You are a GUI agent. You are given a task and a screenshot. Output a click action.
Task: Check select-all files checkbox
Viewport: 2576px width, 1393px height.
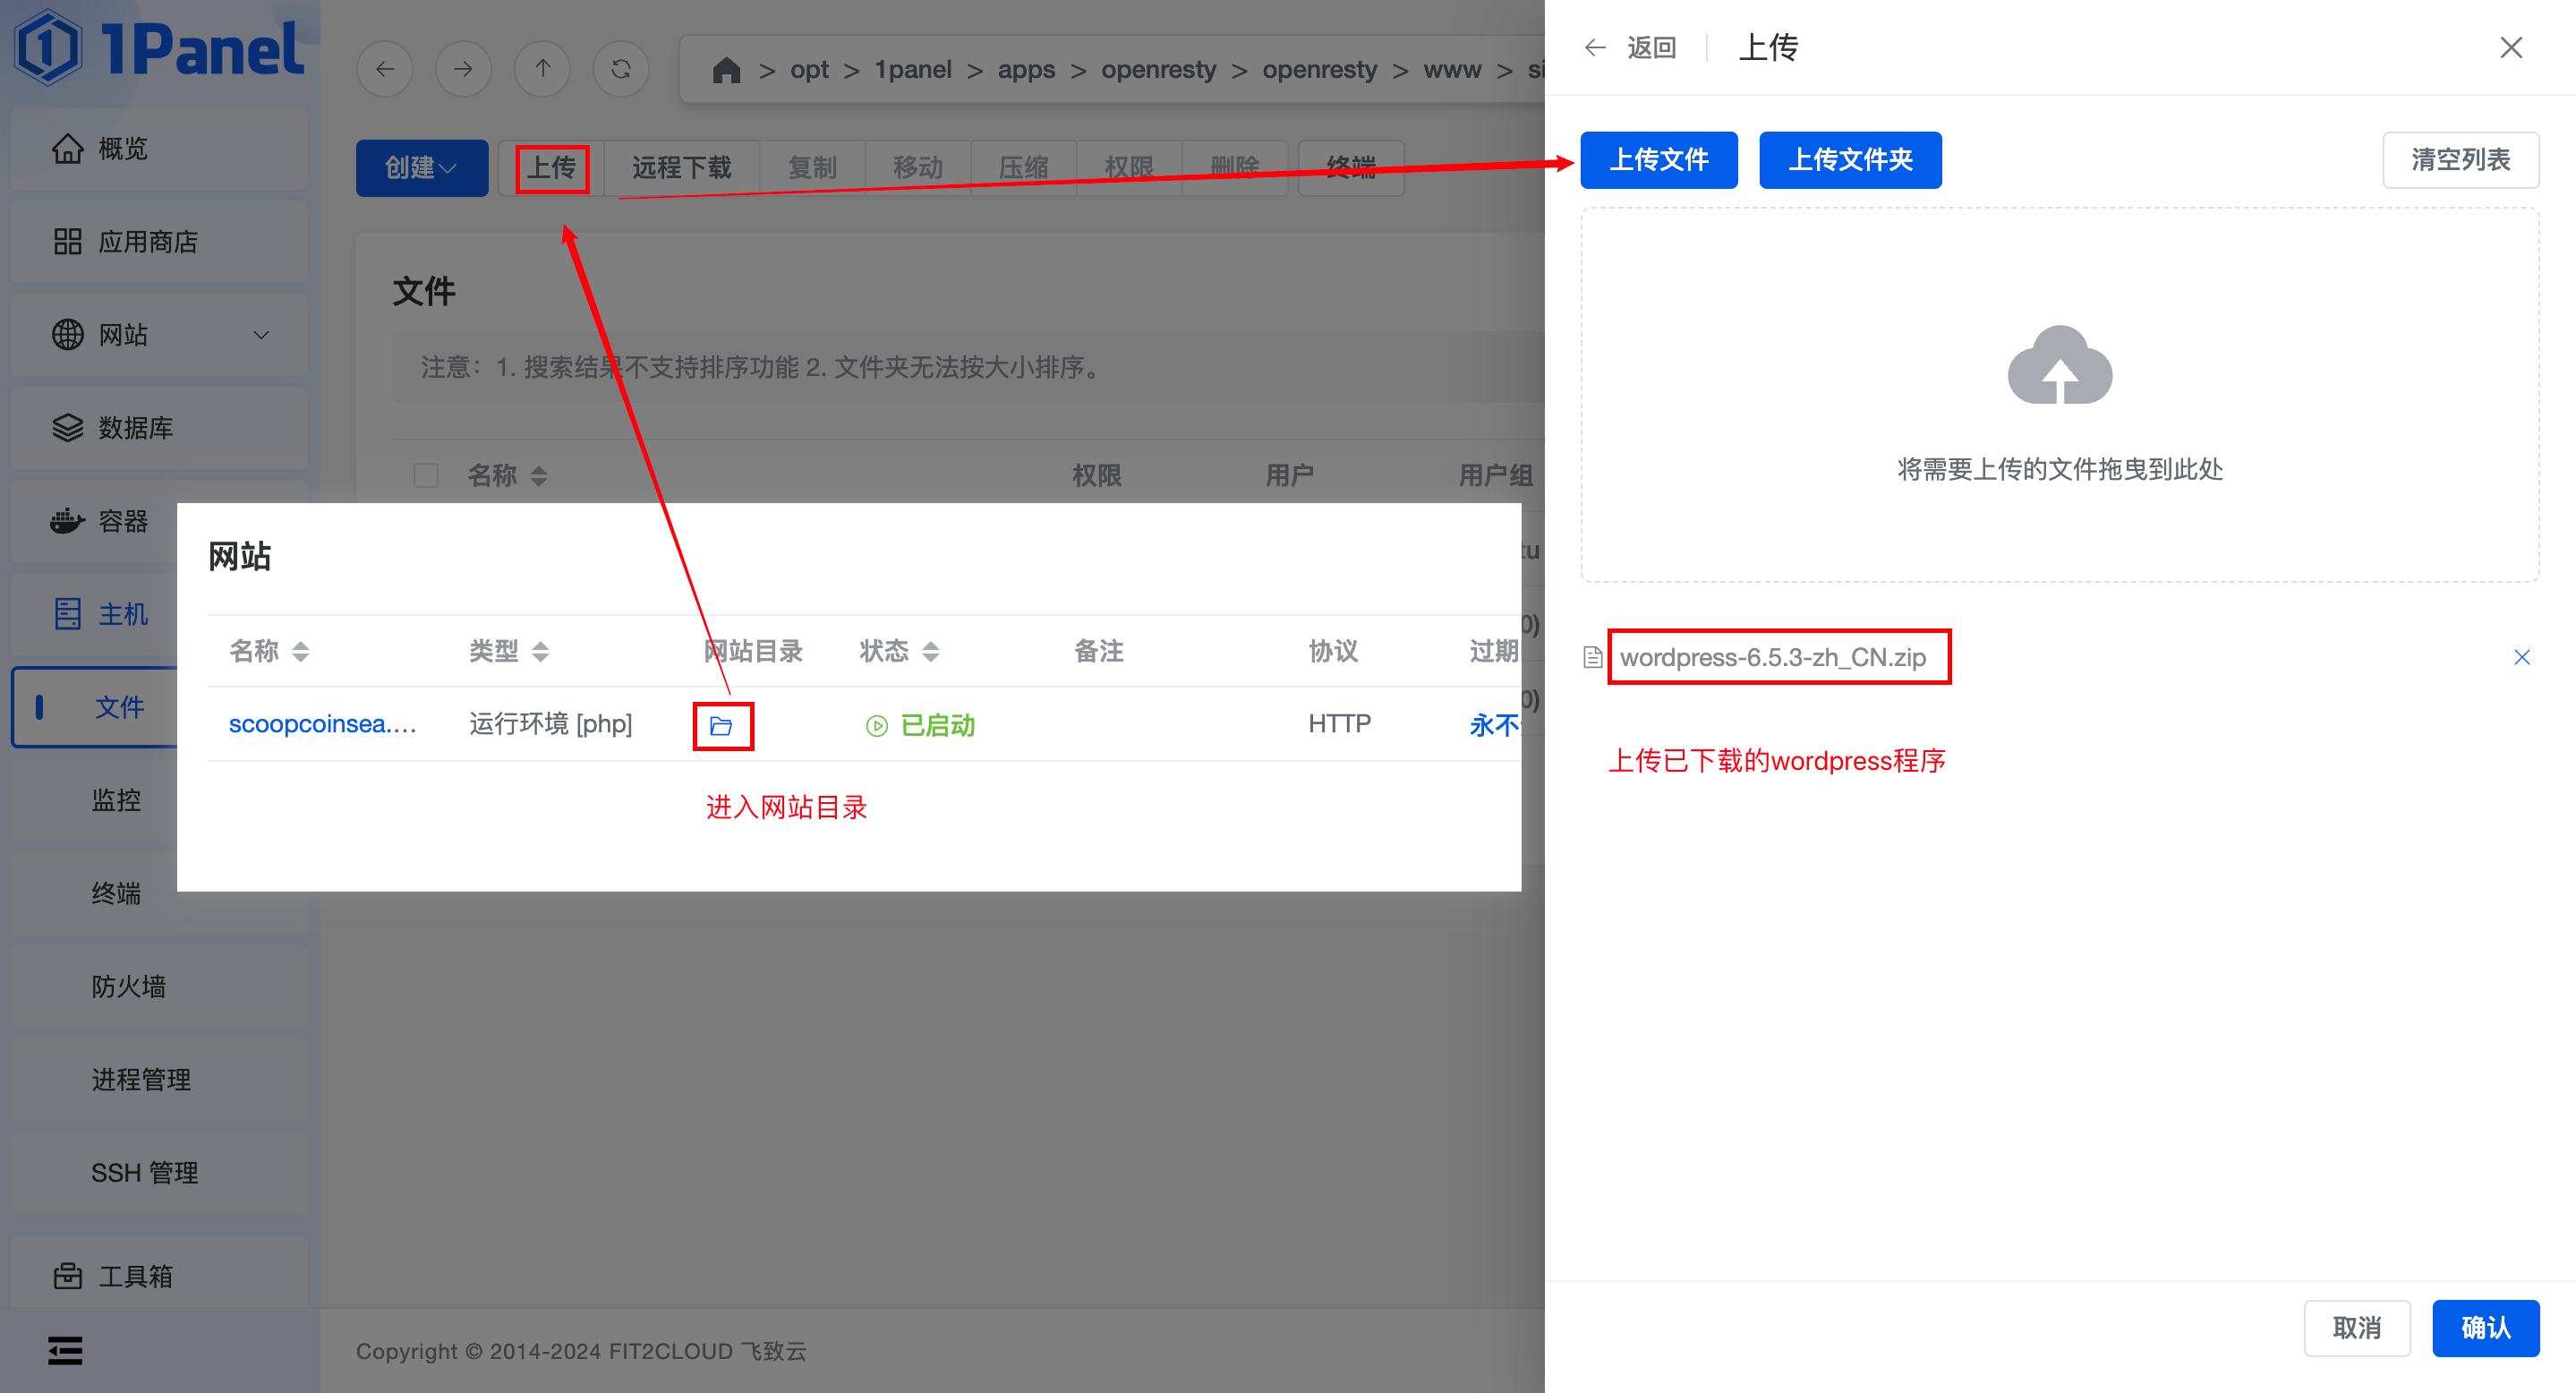(x=426, y=475)
